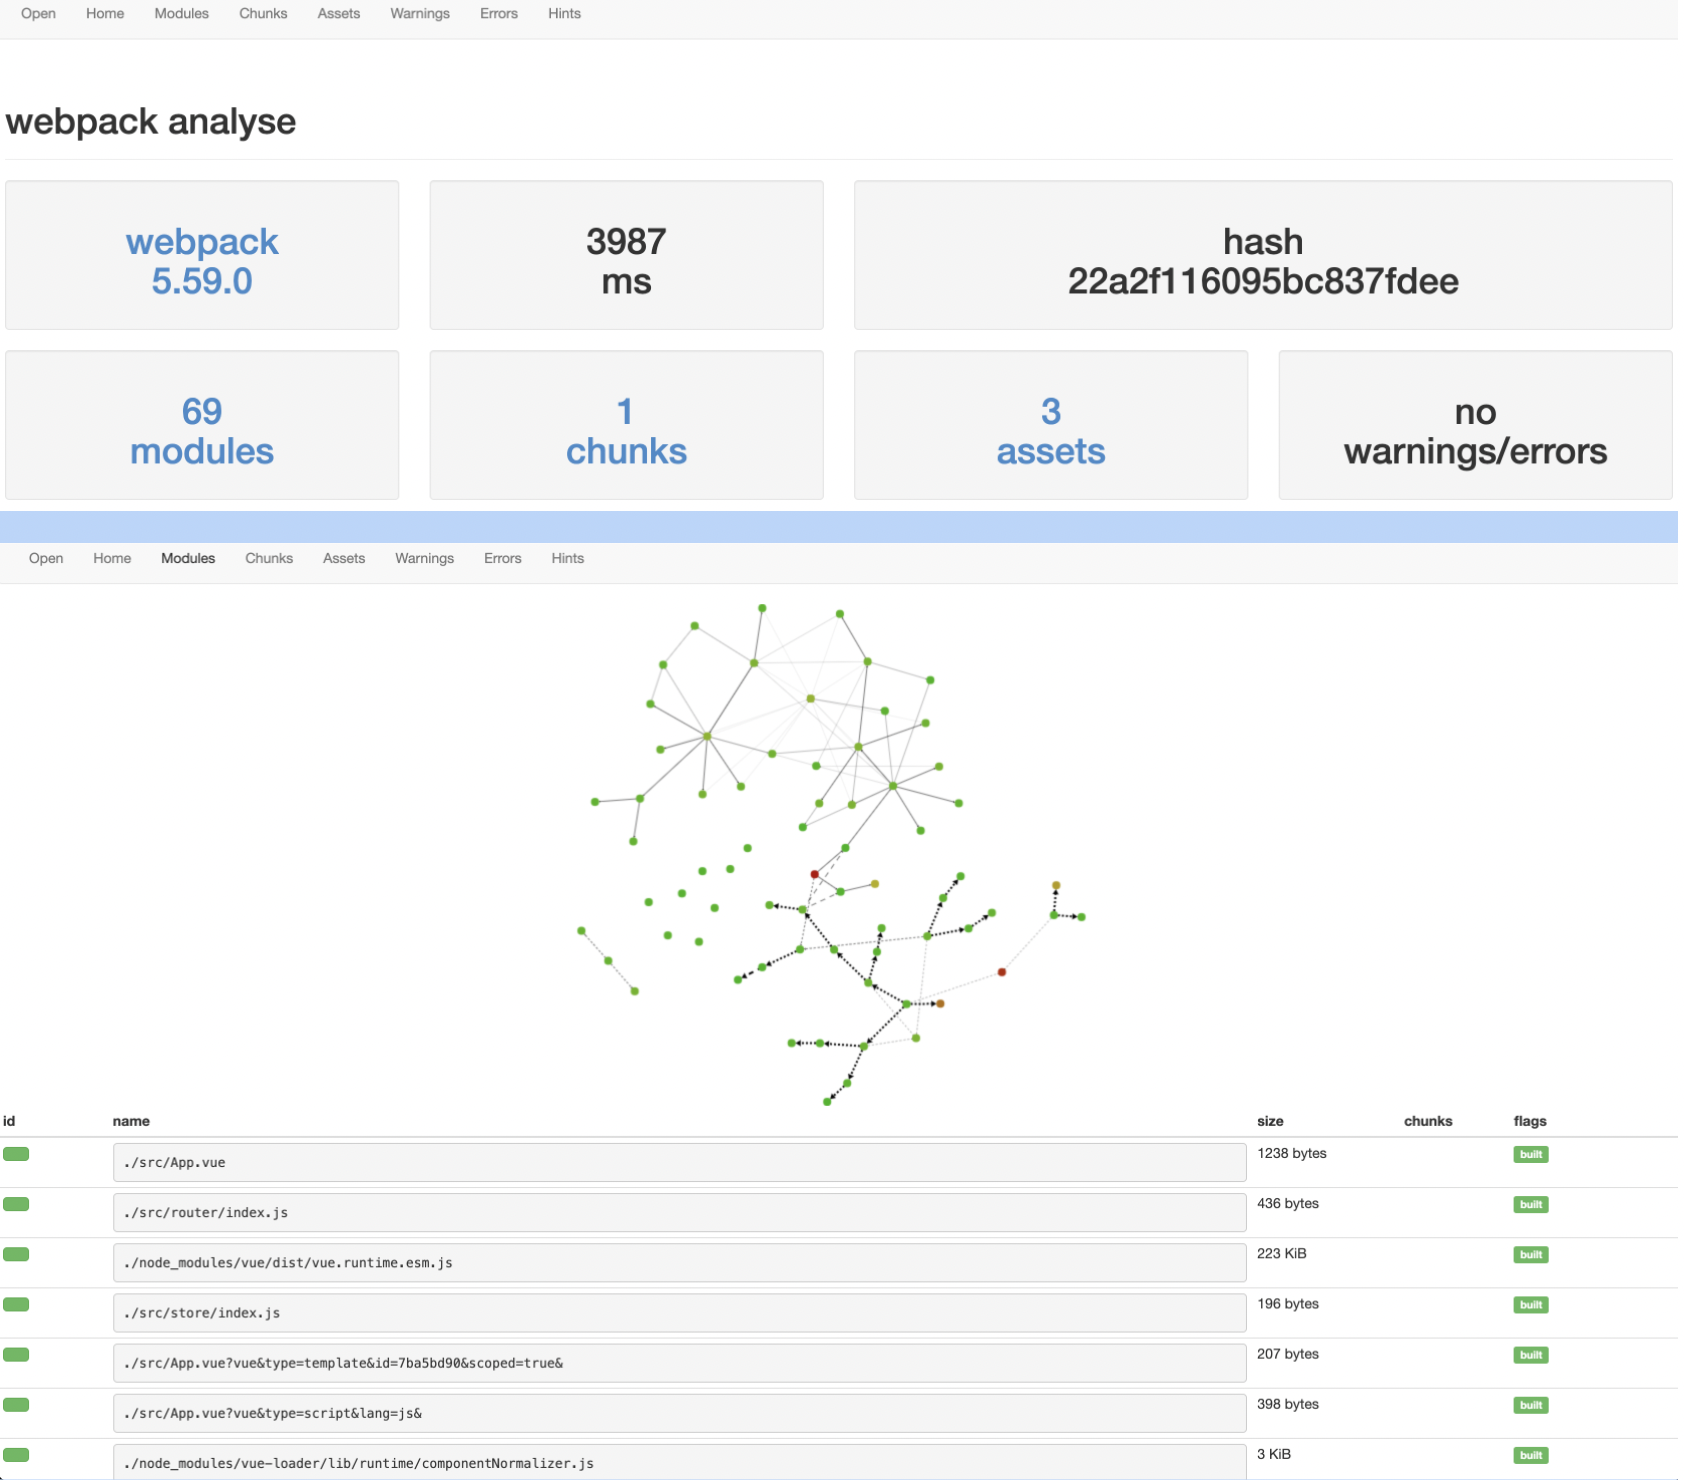Go to Home in the topmost navigation bar
Screen dimensions: 1684x1480
pyautogui.click(x=105, y=14)
